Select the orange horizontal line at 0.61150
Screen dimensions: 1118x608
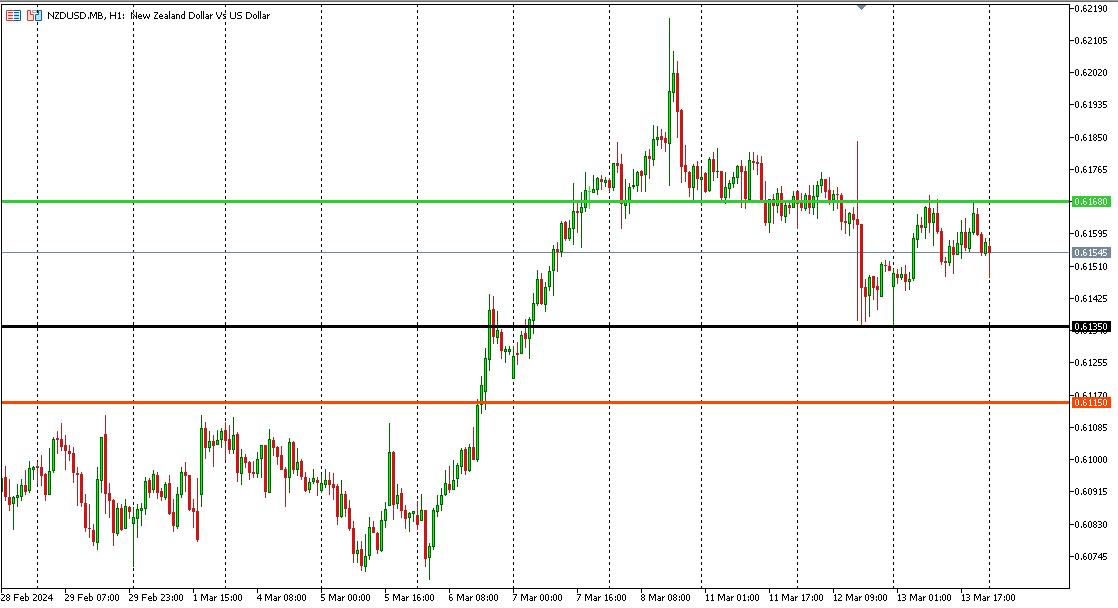535,403
